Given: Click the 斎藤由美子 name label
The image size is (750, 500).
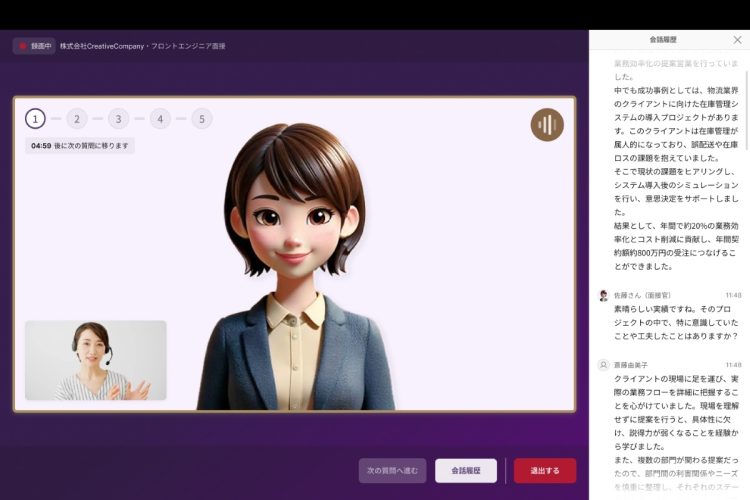Looking at the screenshot, I should pyautogui.click(x=631, y=365).
